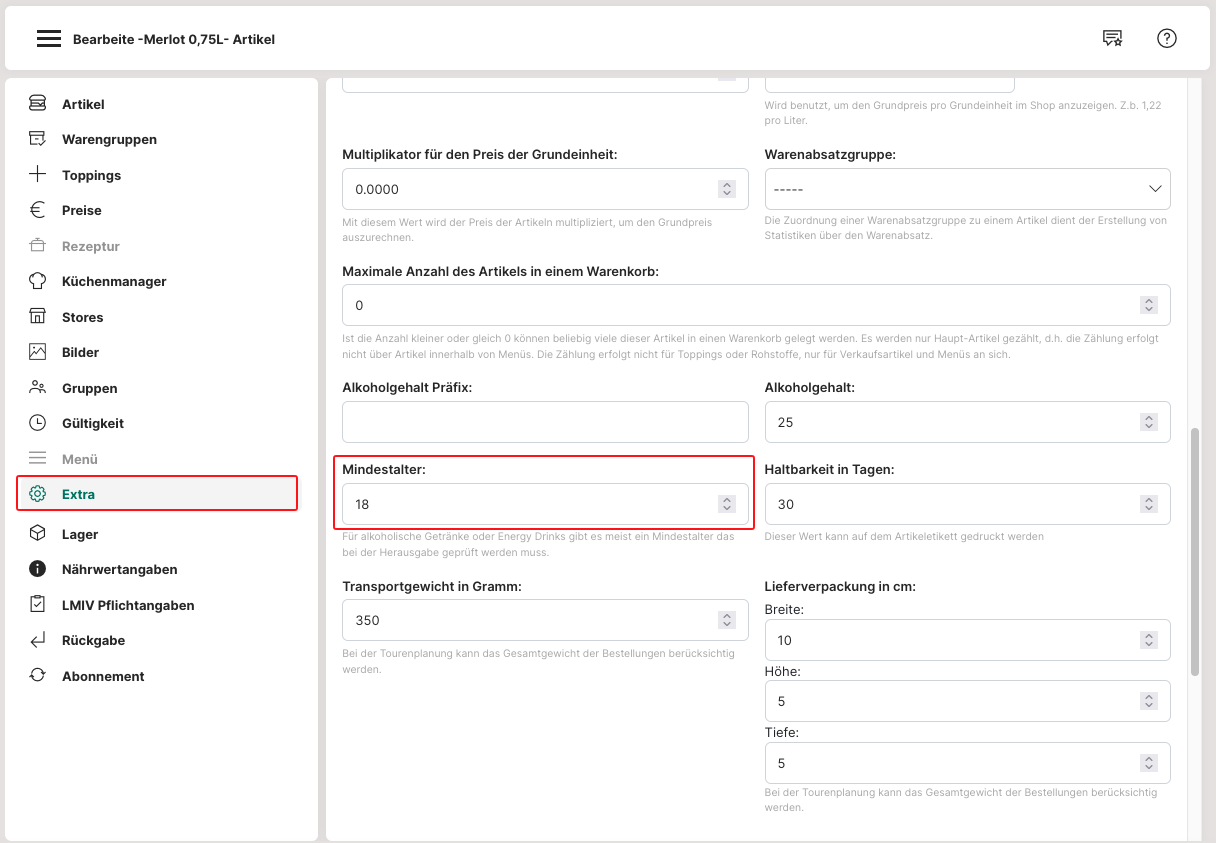Go to the Warengruppen menu item

click(x=109, y=139)
